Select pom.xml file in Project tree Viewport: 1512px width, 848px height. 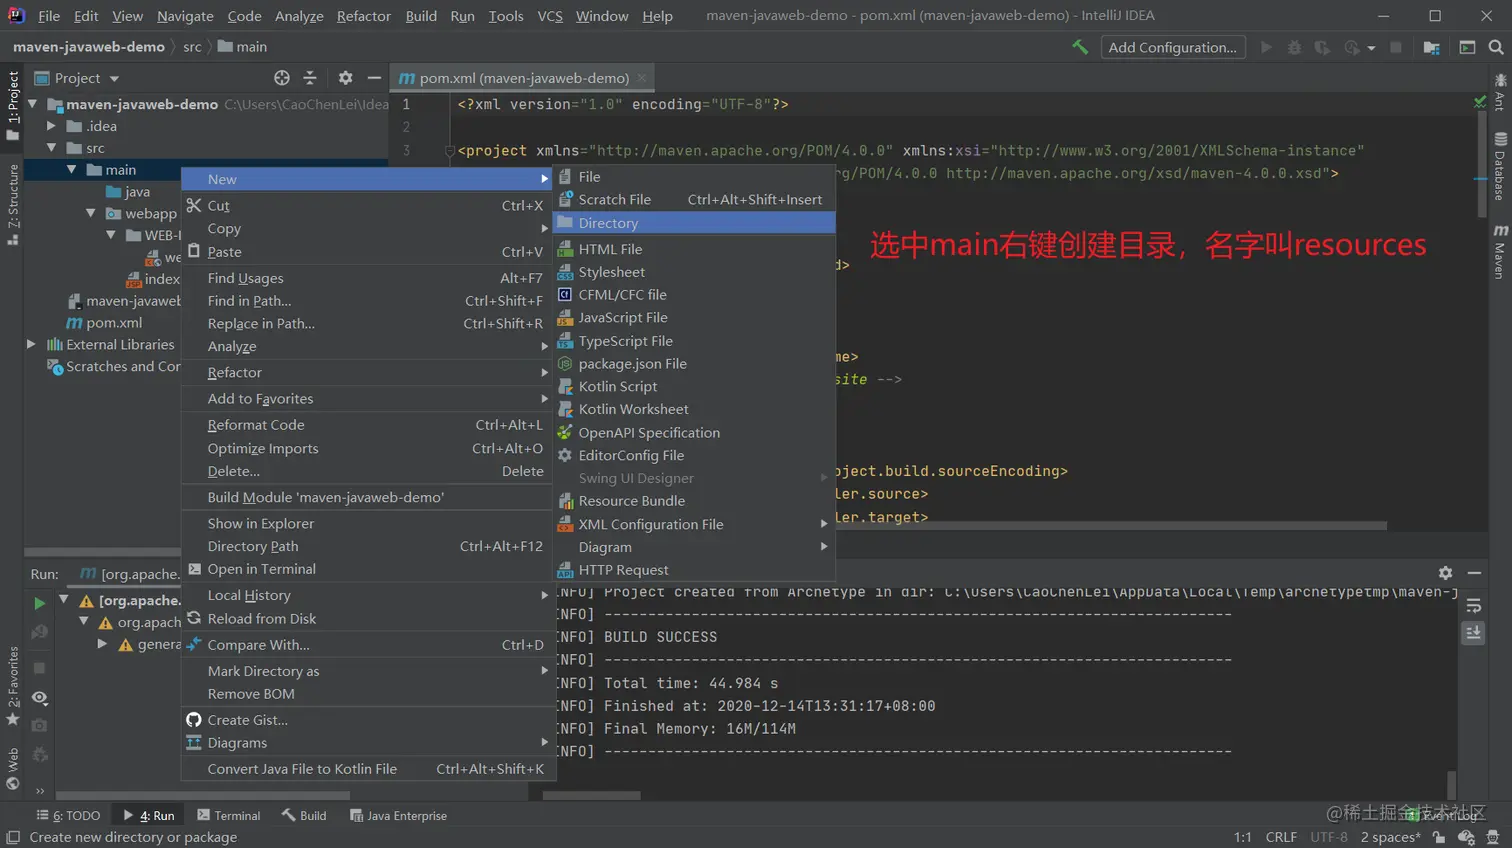pos(104,323)
